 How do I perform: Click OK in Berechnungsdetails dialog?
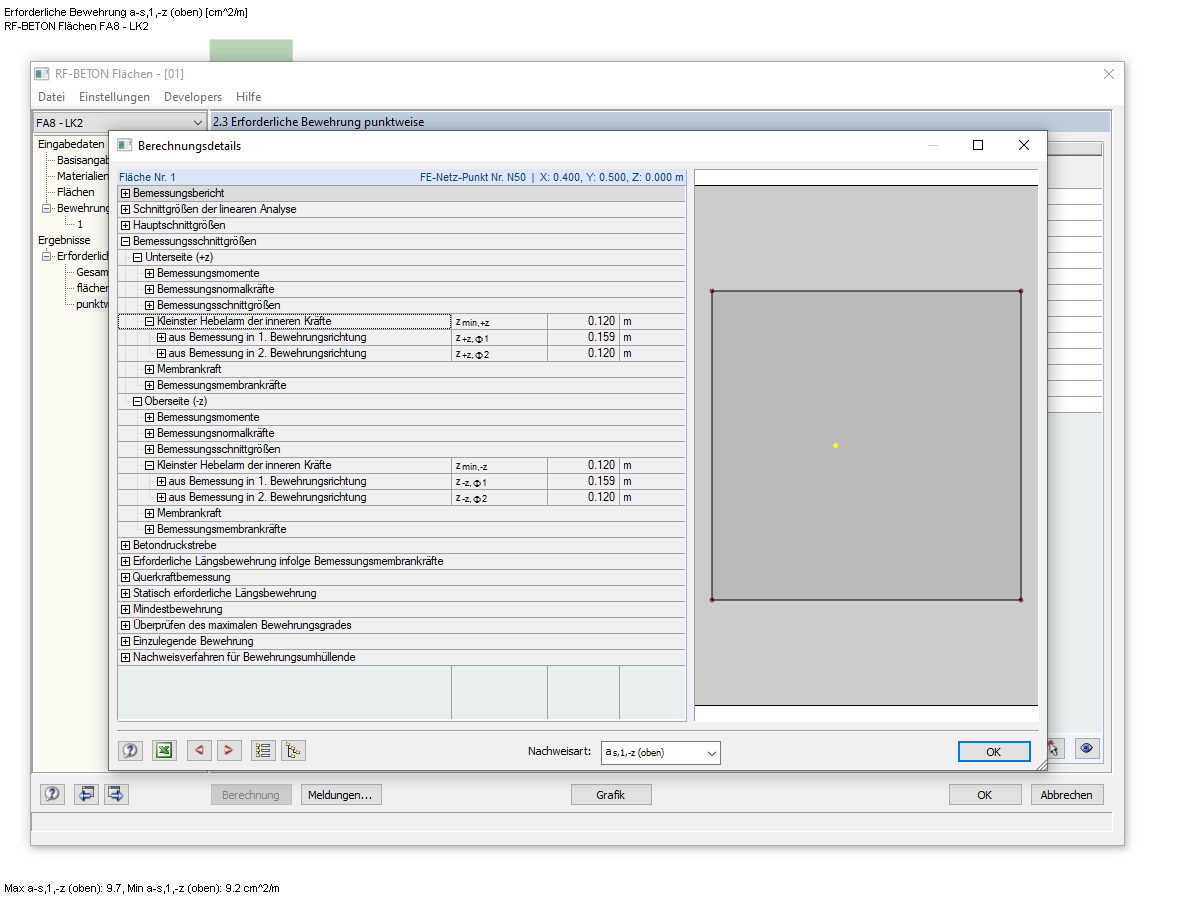[x=994, y=752]
